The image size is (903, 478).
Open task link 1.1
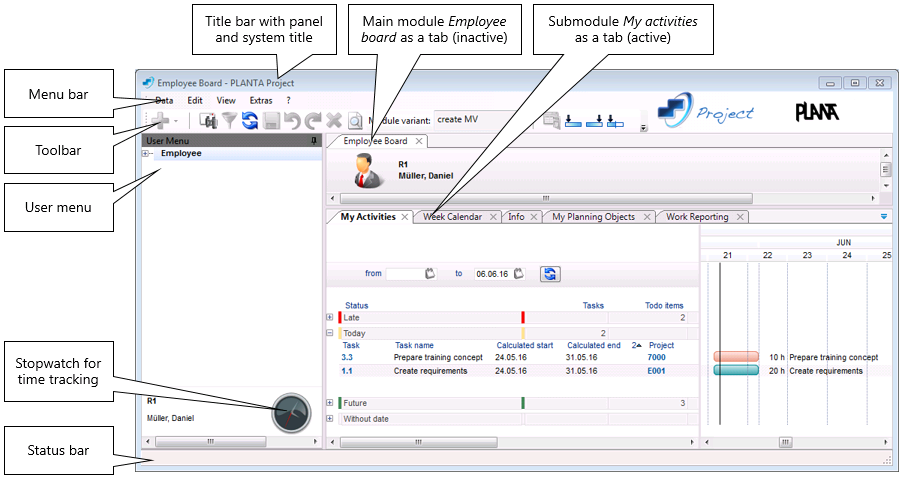tap(347, 371)
